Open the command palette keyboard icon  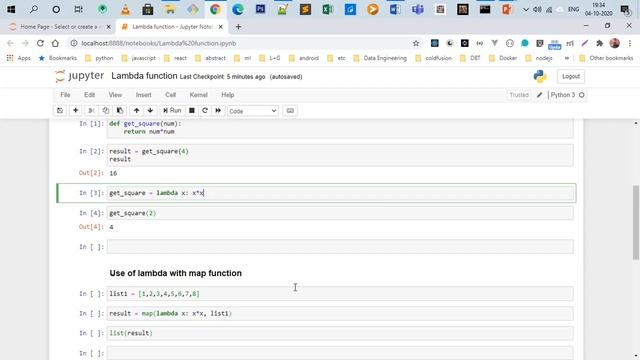coord(290,111)
